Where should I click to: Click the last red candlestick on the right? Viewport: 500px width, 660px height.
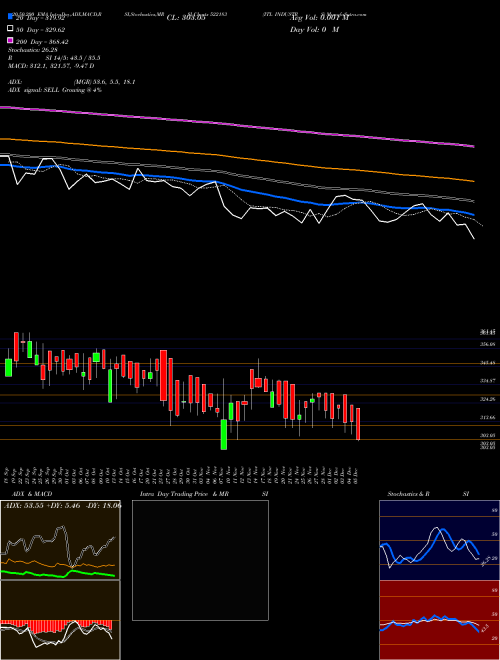point(358,424)
